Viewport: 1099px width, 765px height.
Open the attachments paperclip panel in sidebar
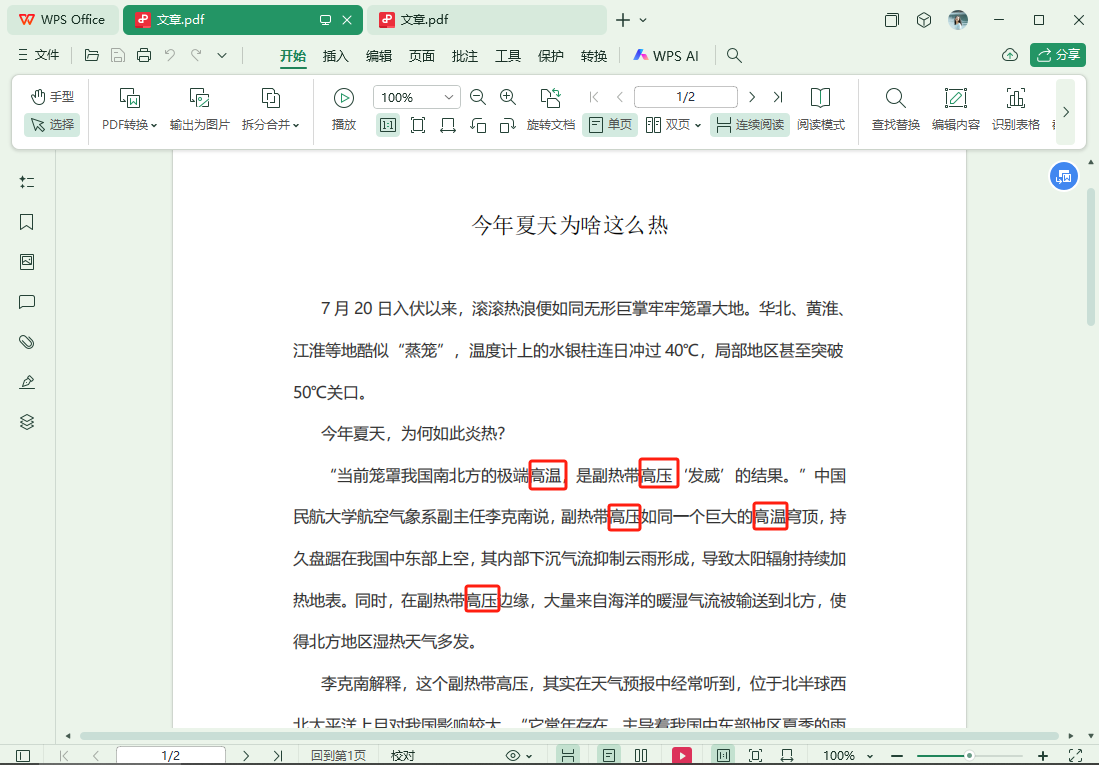point(27,342)
